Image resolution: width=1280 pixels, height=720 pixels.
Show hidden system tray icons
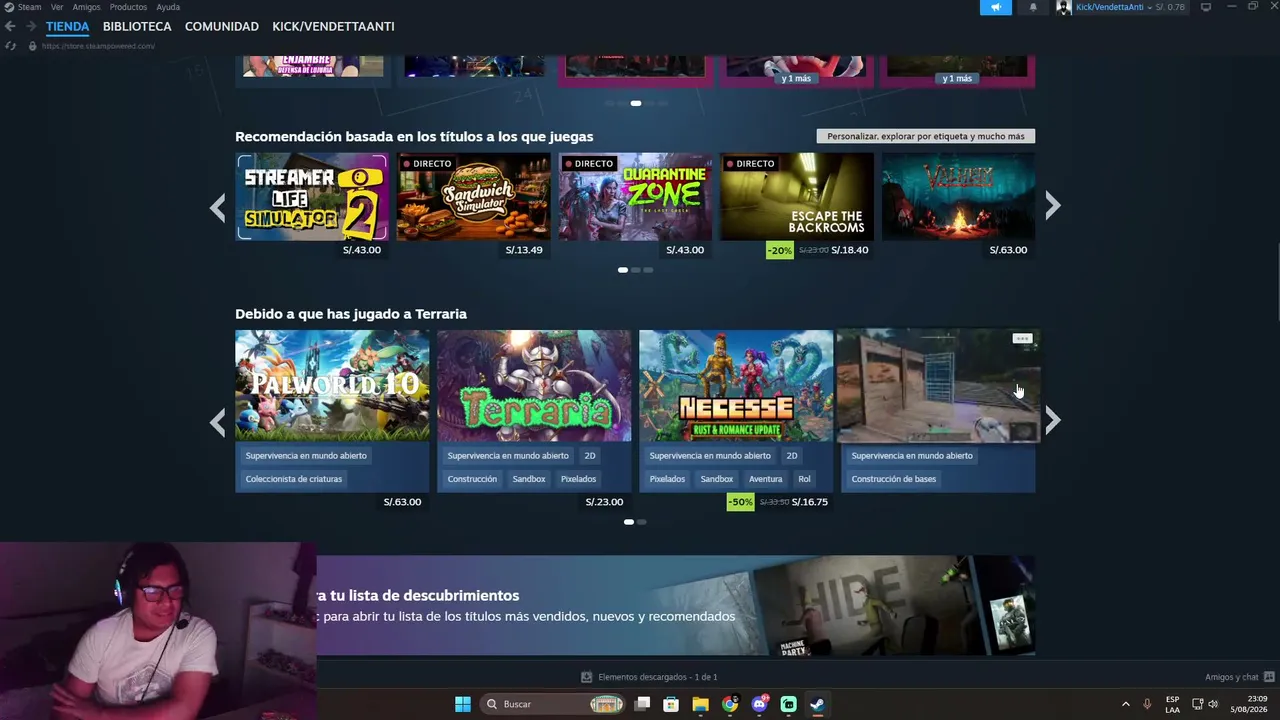(1125, 704)
